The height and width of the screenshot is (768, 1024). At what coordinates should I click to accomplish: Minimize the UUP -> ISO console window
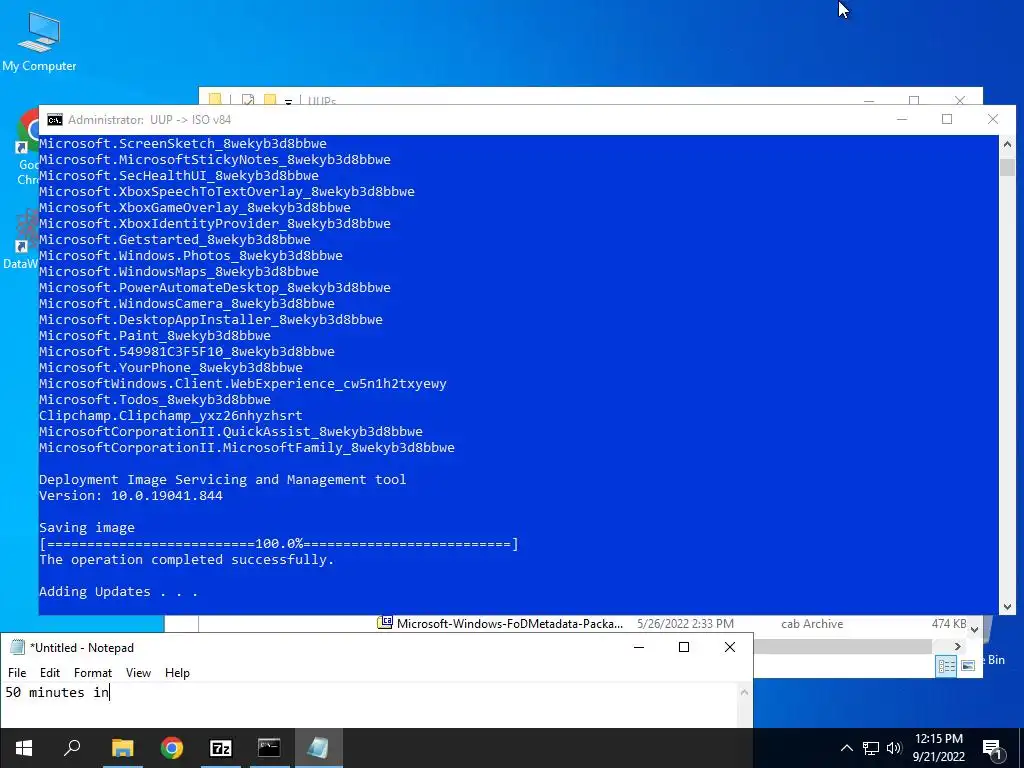coord(902,120)
